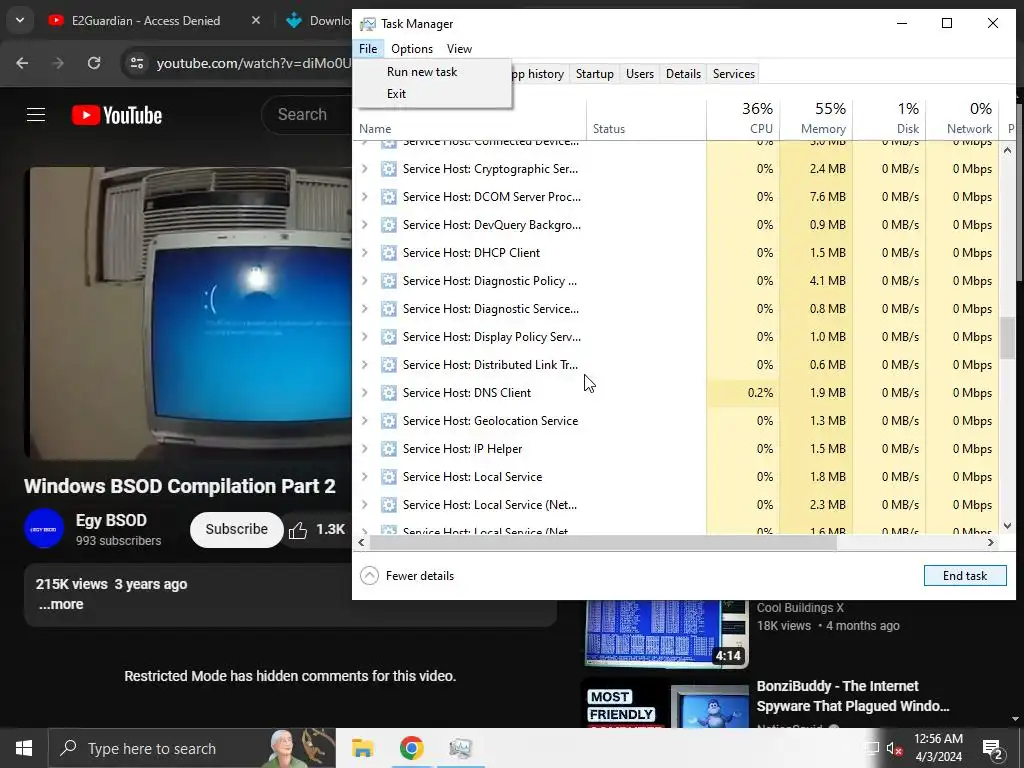Screen dimensions: 1024x768
Task: Expand Service Host: Cryptographic Services row
Action: point(364,168)
